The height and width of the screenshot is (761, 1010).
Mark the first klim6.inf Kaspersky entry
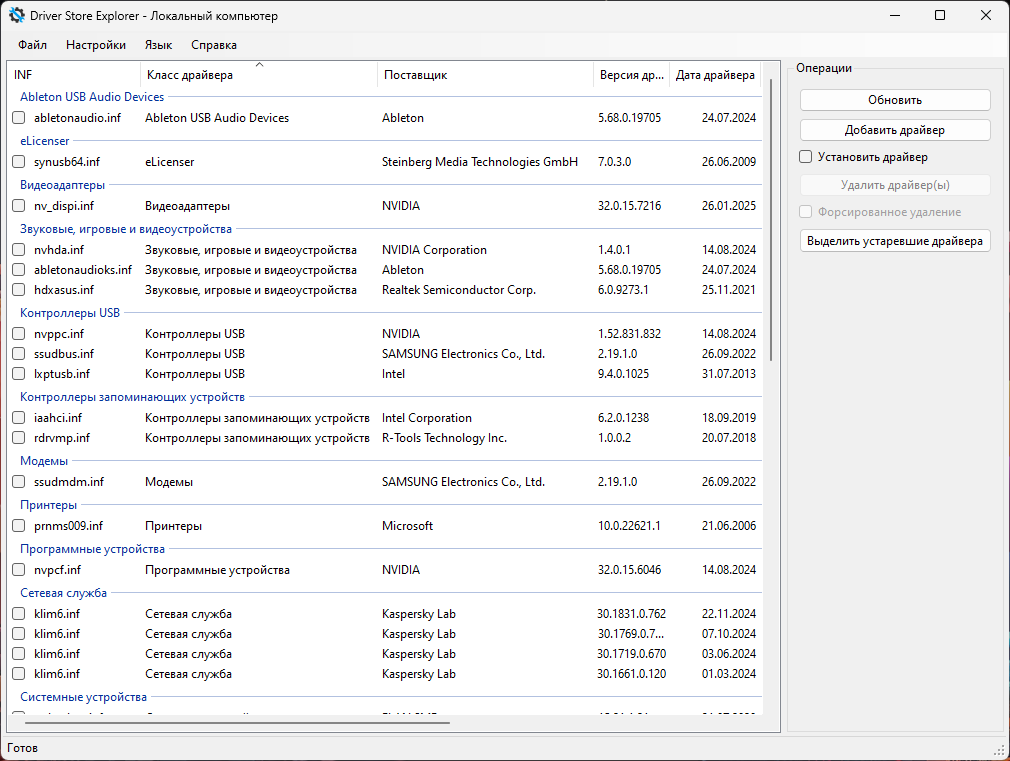(19, 614)
